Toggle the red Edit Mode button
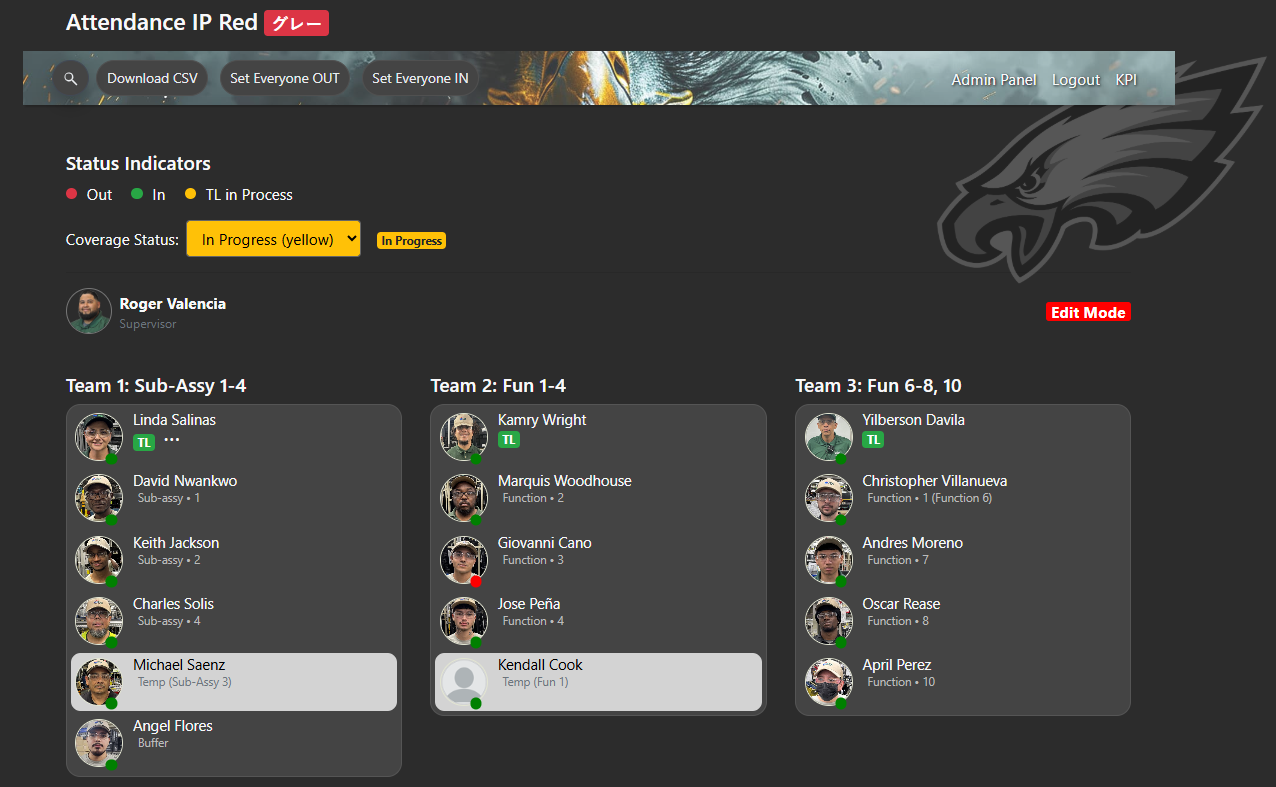This screenshot has height=787, width=1276. point(1088,312)
